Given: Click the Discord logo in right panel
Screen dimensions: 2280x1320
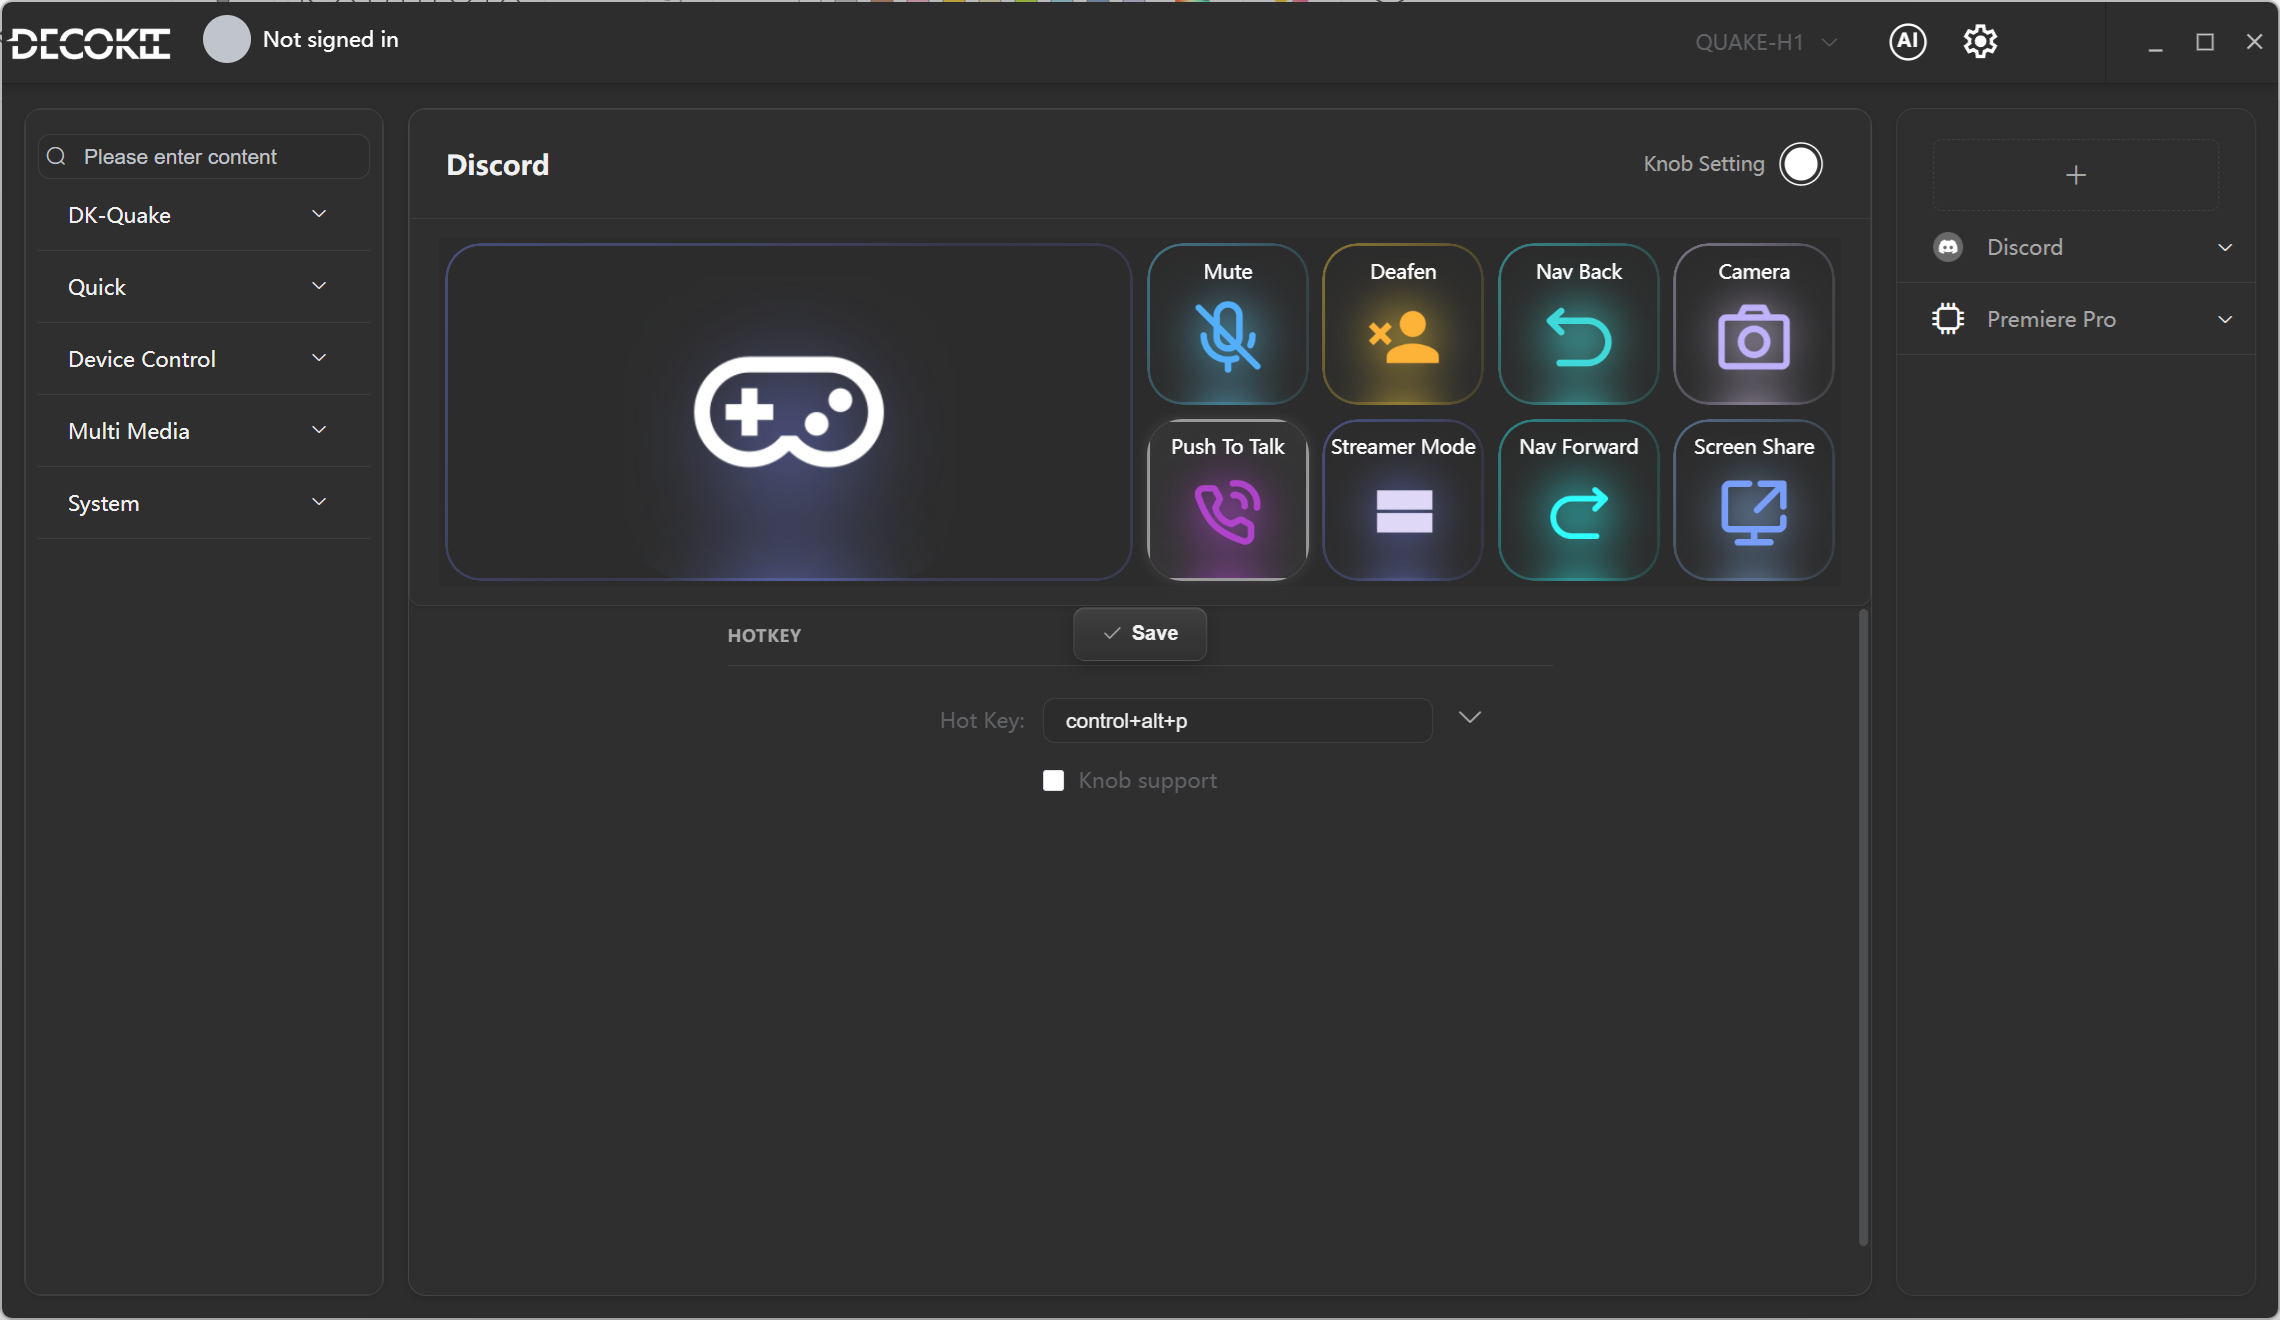Looking at the screenshot, I should [x=1948, y=247].
